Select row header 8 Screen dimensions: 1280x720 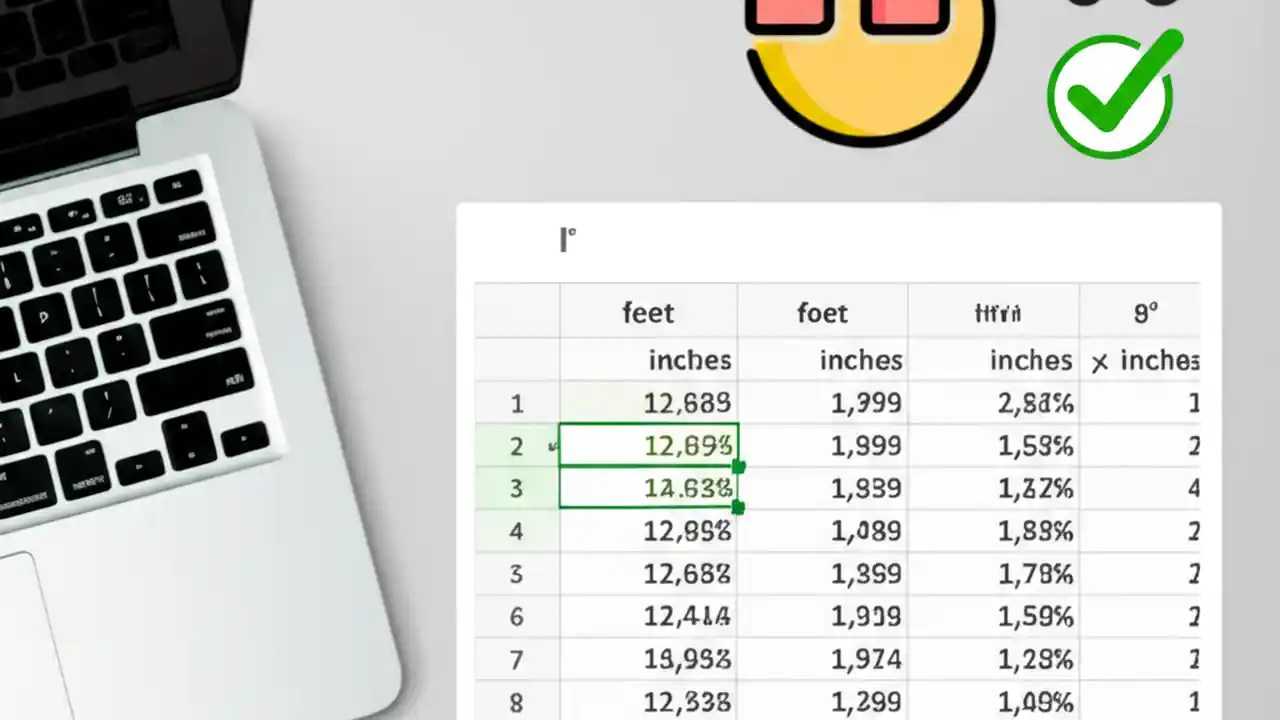point(516,702)
